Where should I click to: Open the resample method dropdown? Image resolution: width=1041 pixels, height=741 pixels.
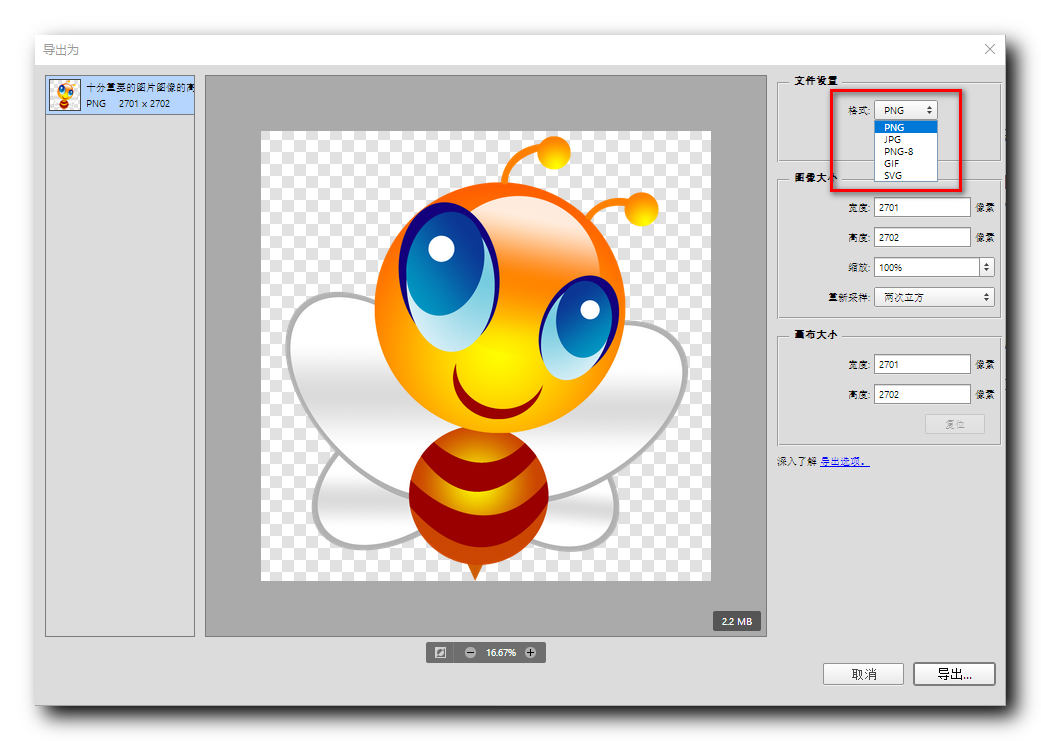[x=934, y=297]
